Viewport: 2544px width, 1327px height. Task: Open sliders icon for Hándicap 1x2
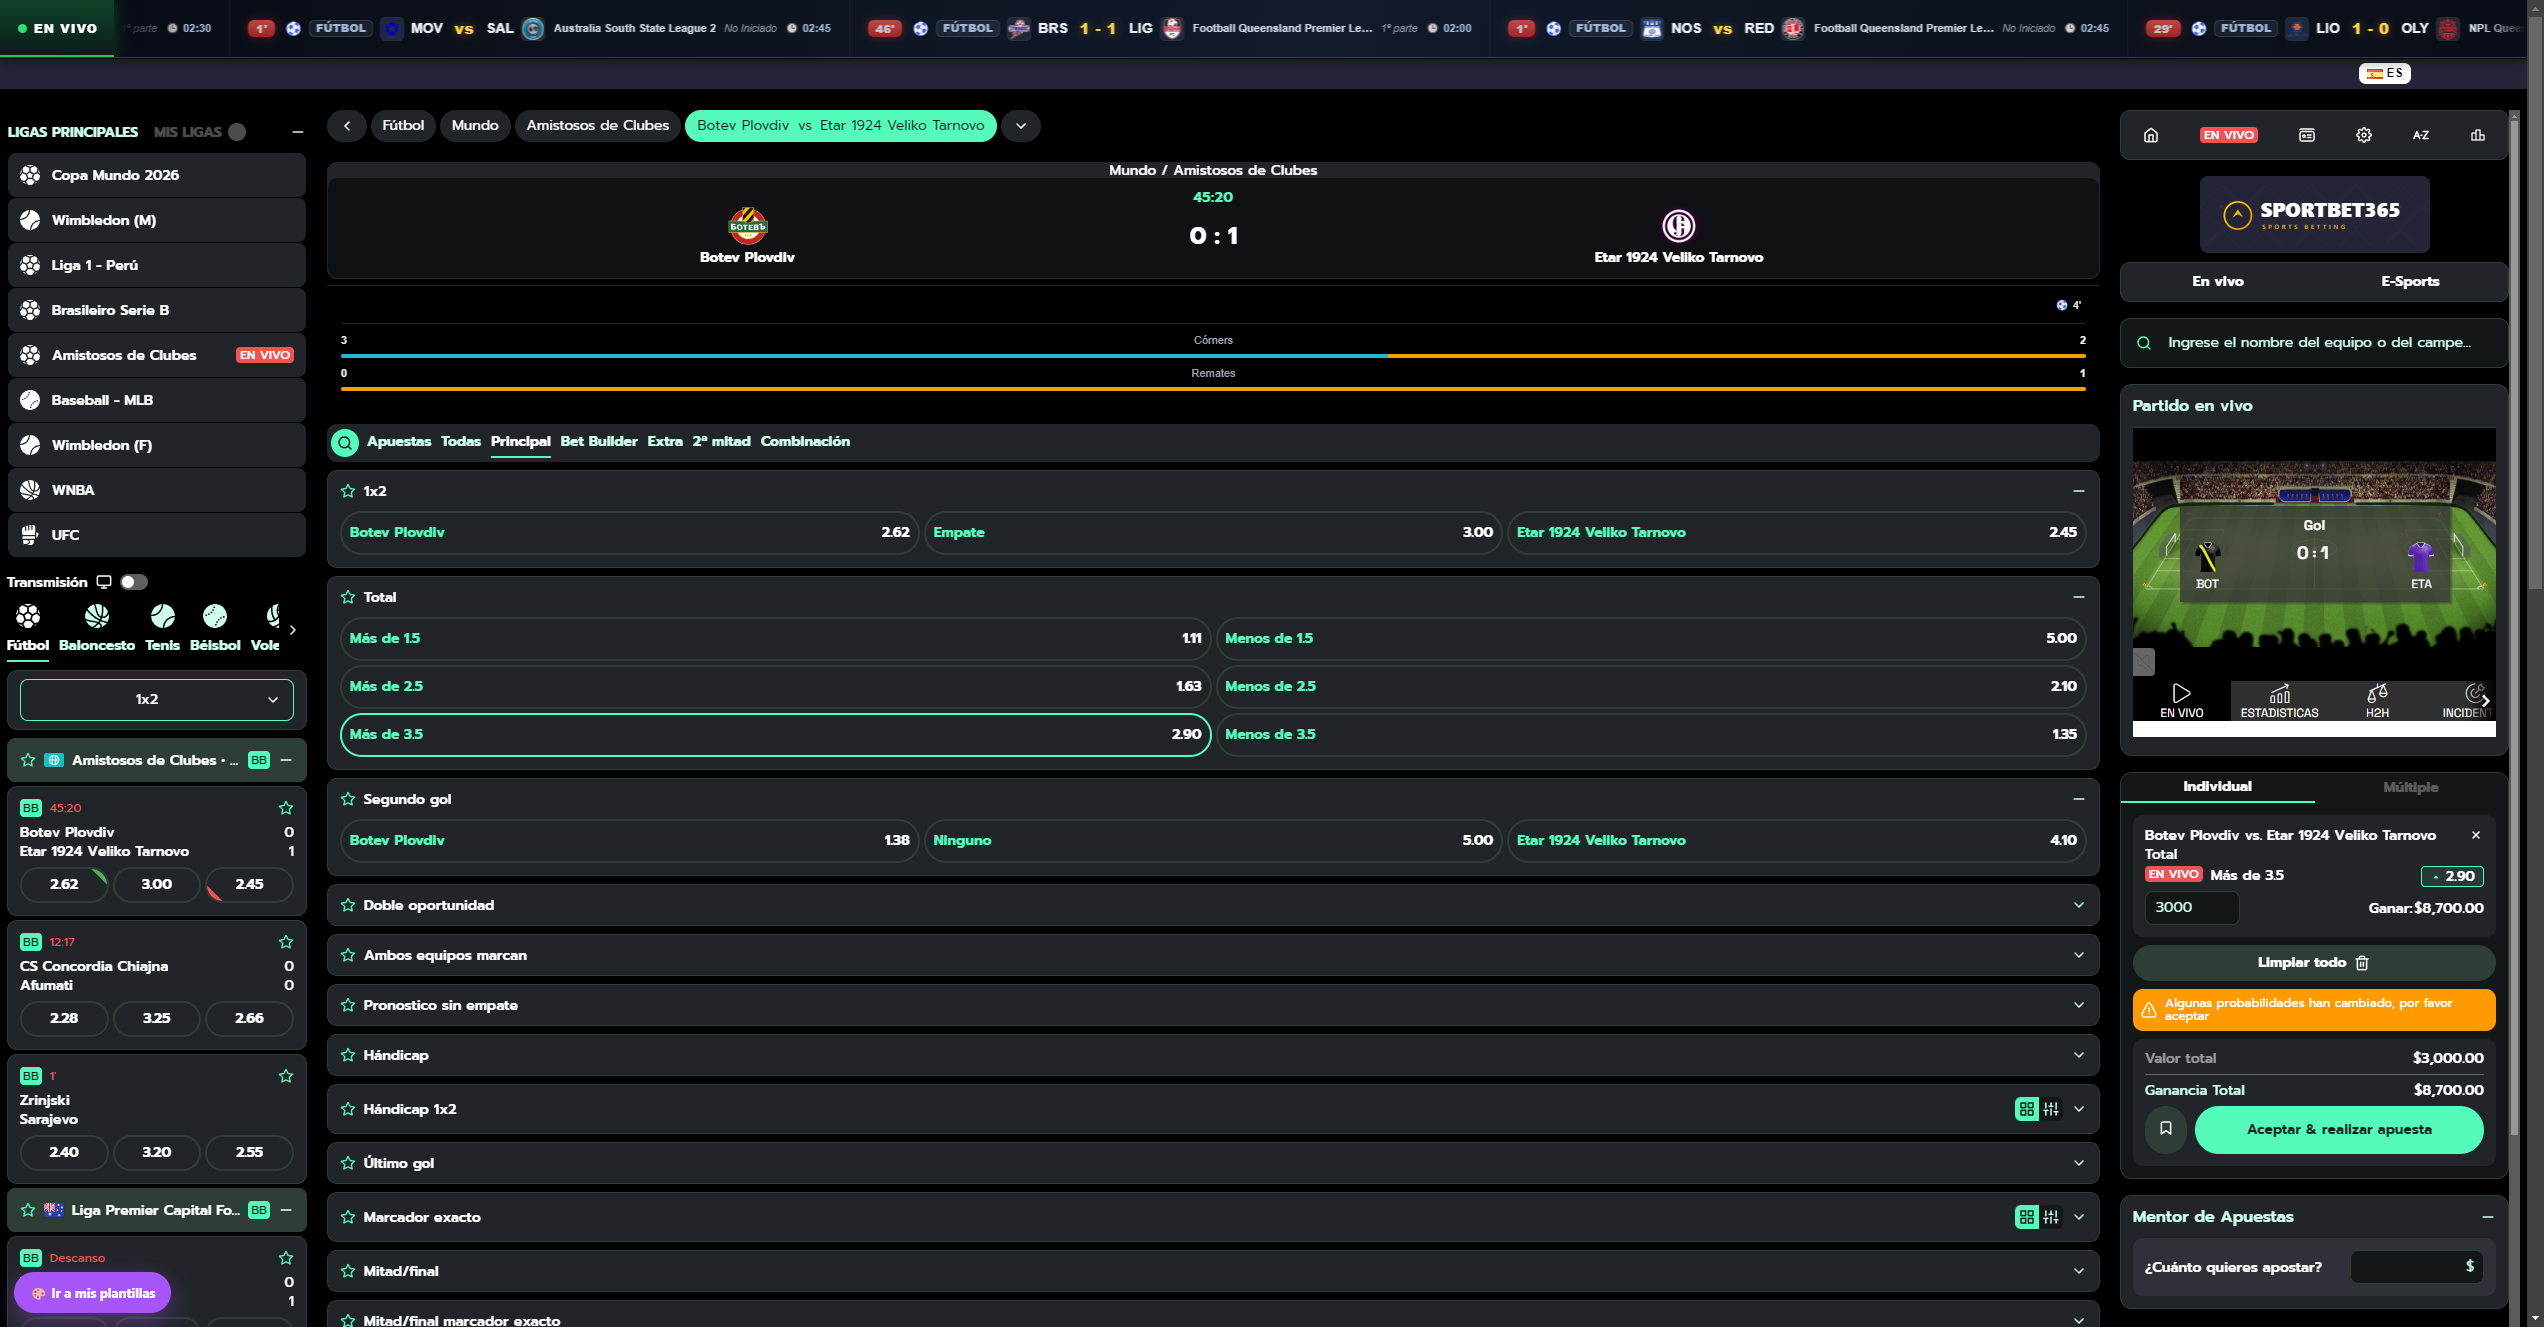pos(2051,1109)
